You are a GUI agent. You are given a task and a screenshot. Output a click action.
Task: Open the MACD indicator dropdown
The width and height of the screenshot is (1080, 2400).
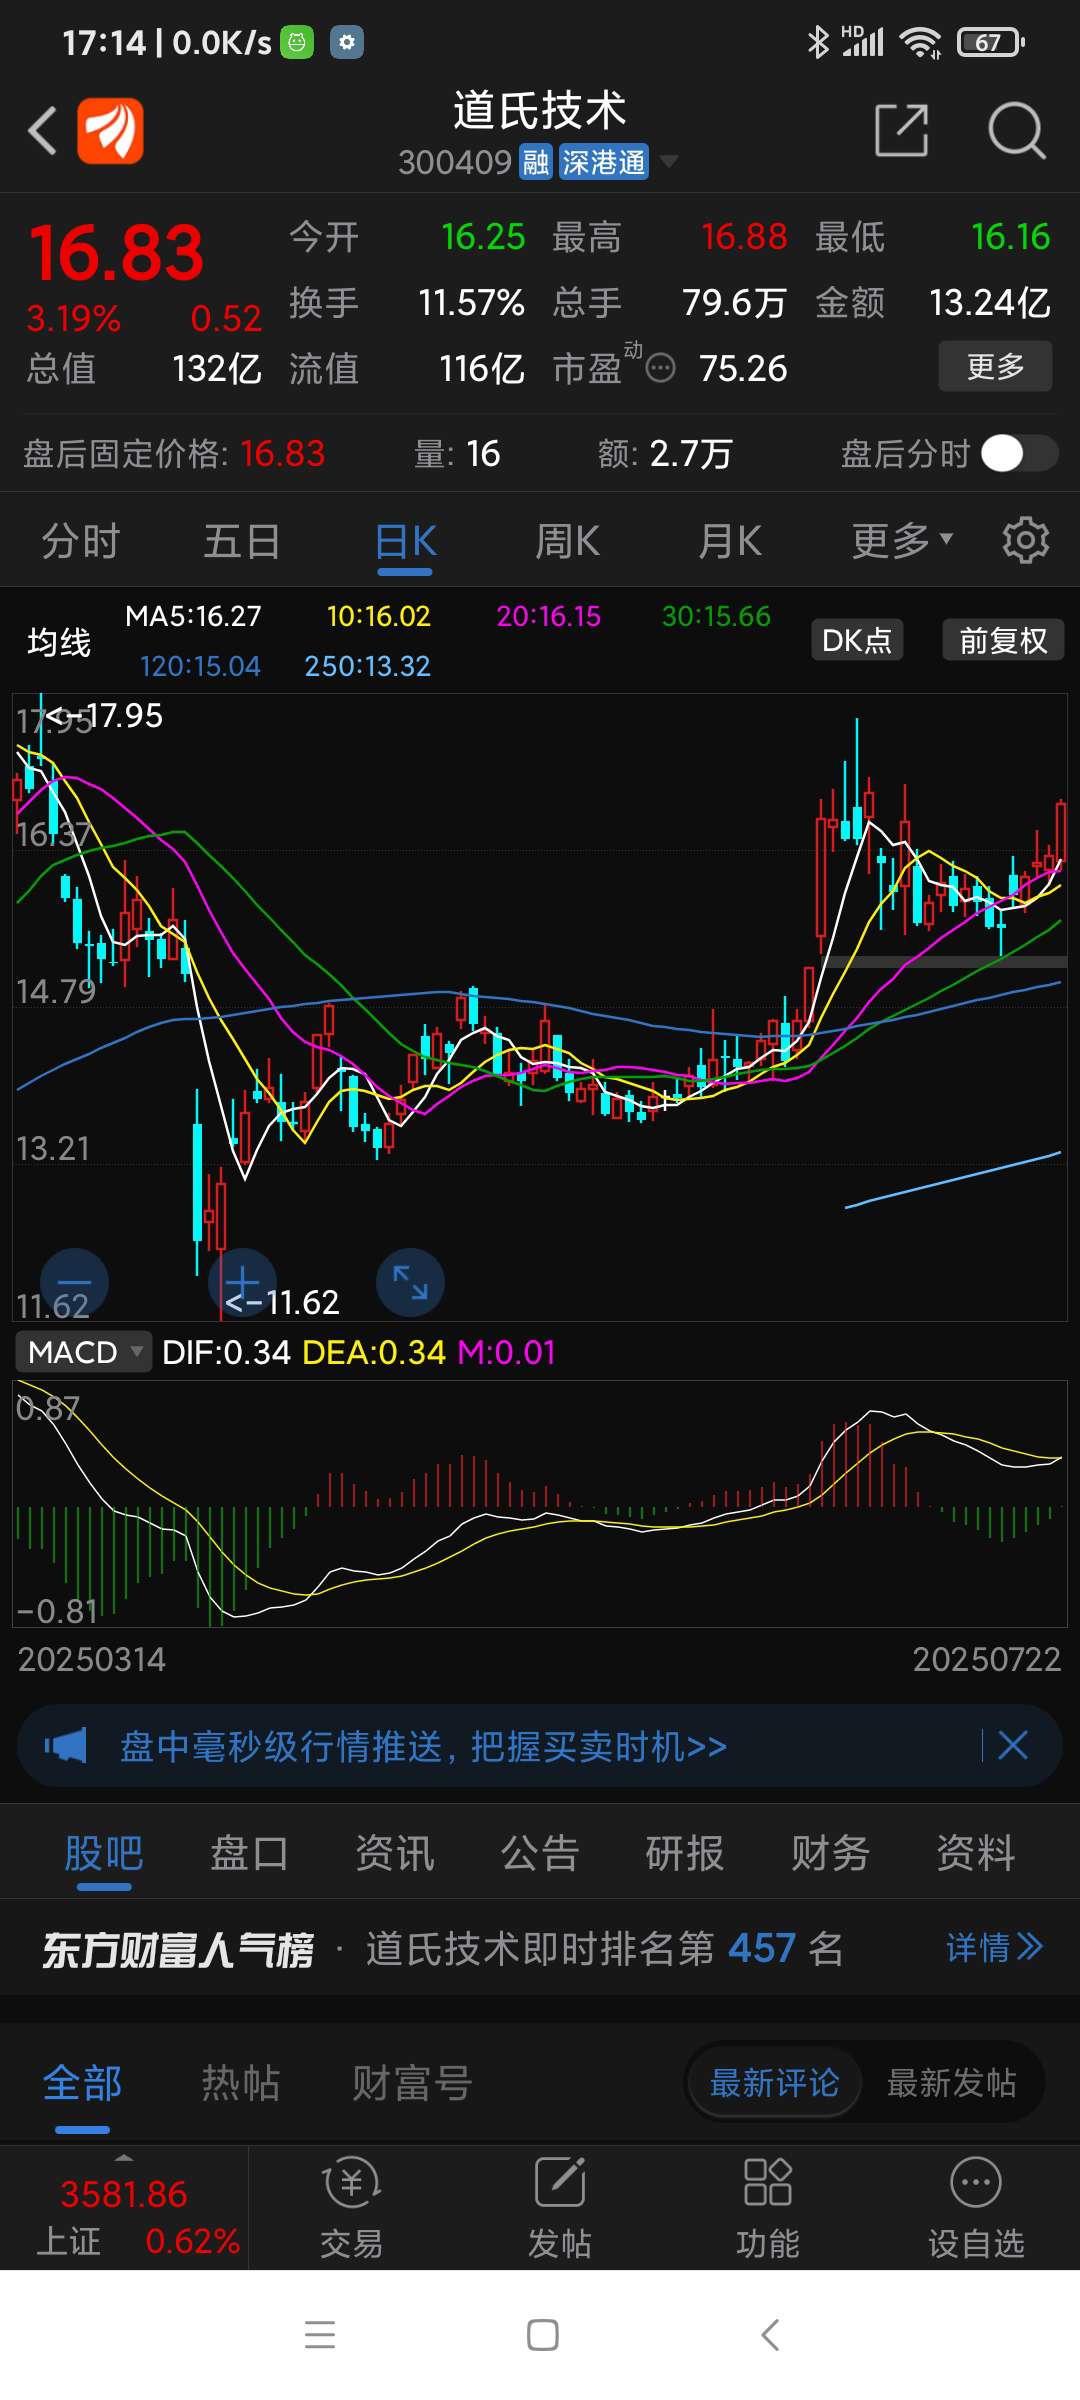click(84, 1352)
